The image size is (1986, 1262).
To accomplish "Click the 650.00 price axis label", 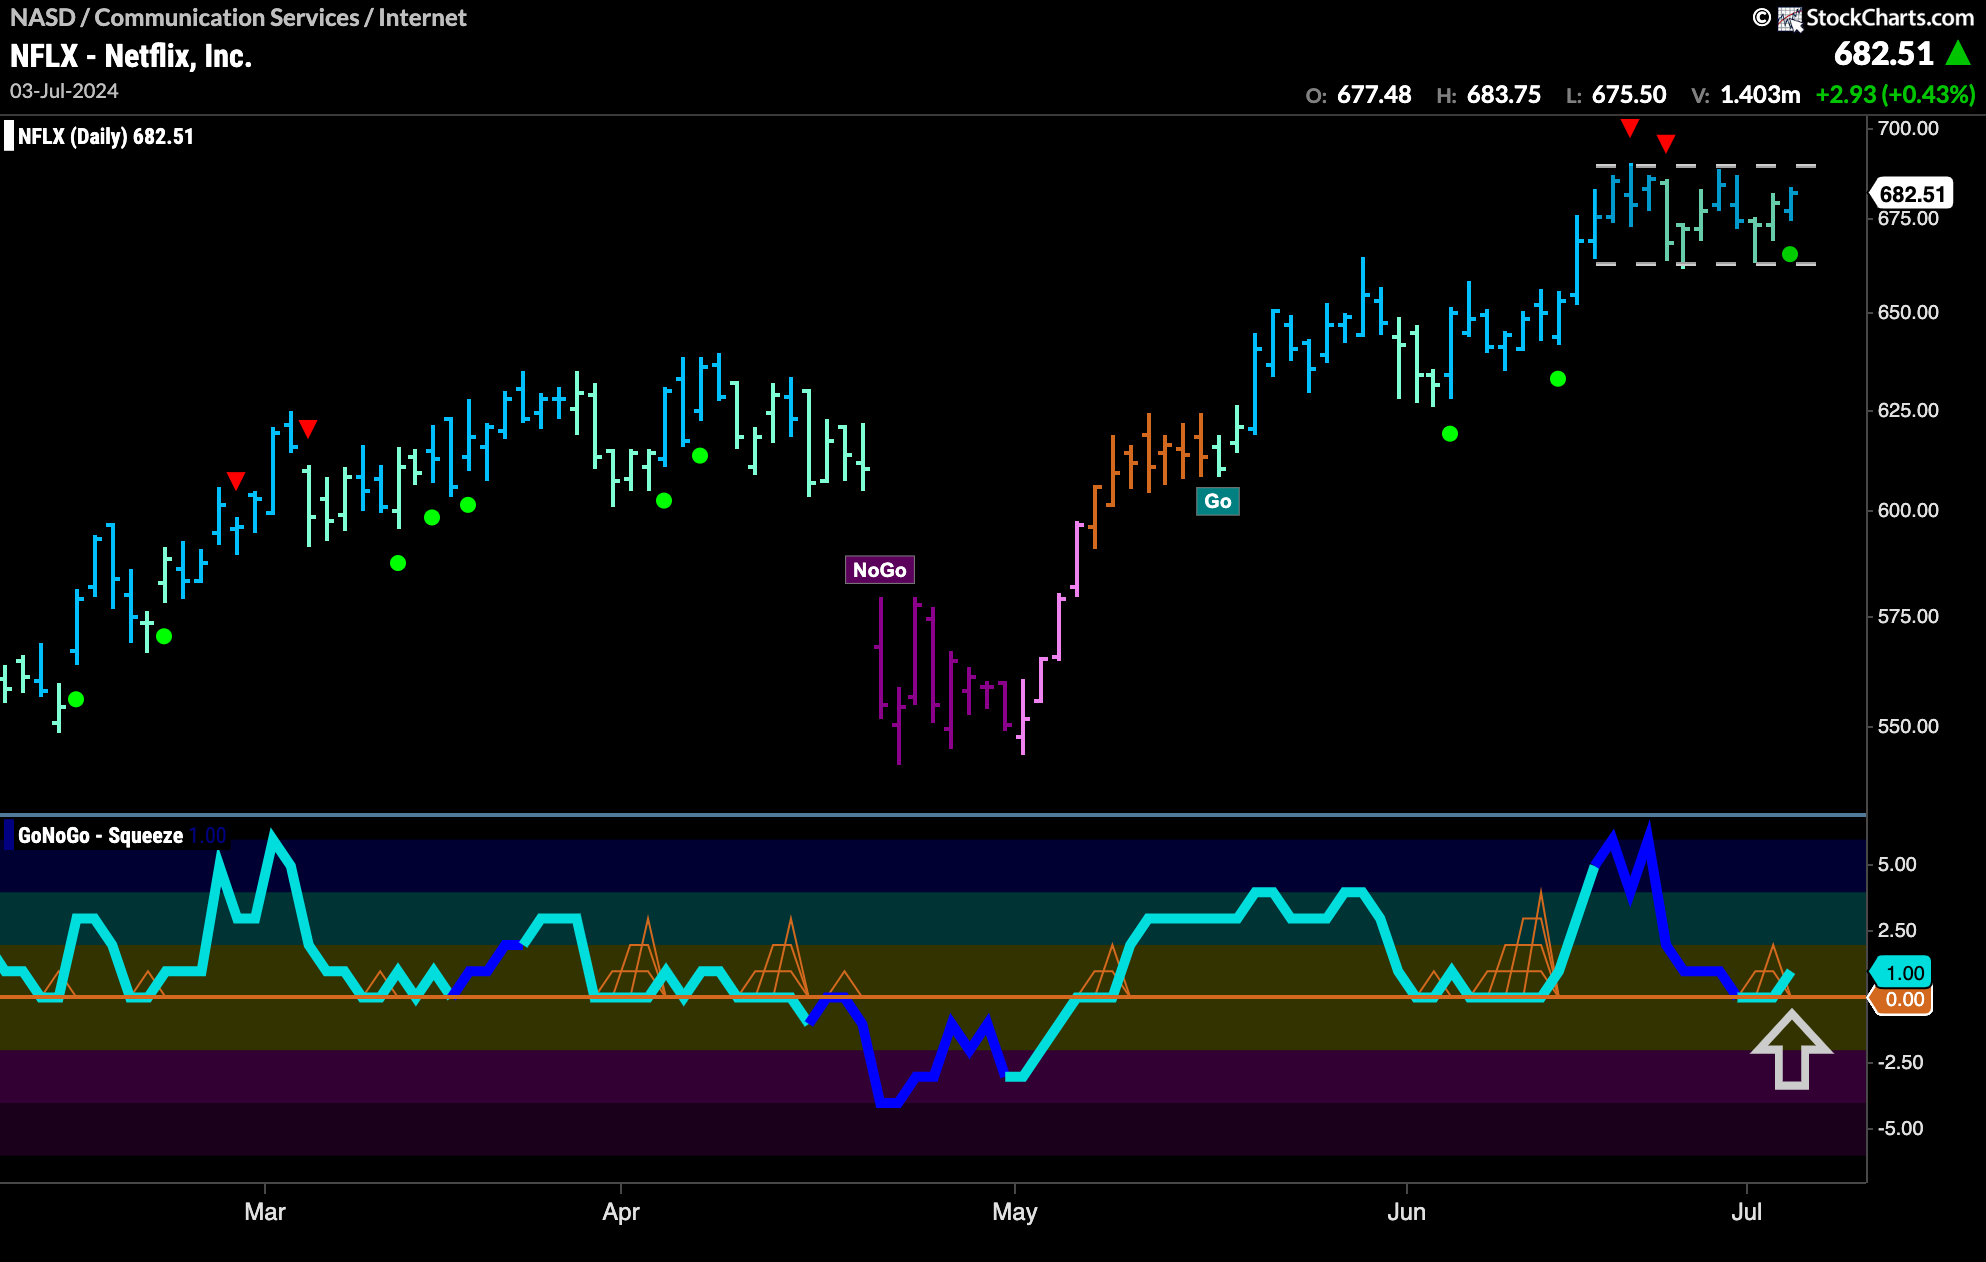I will (x=1908, y=312).
